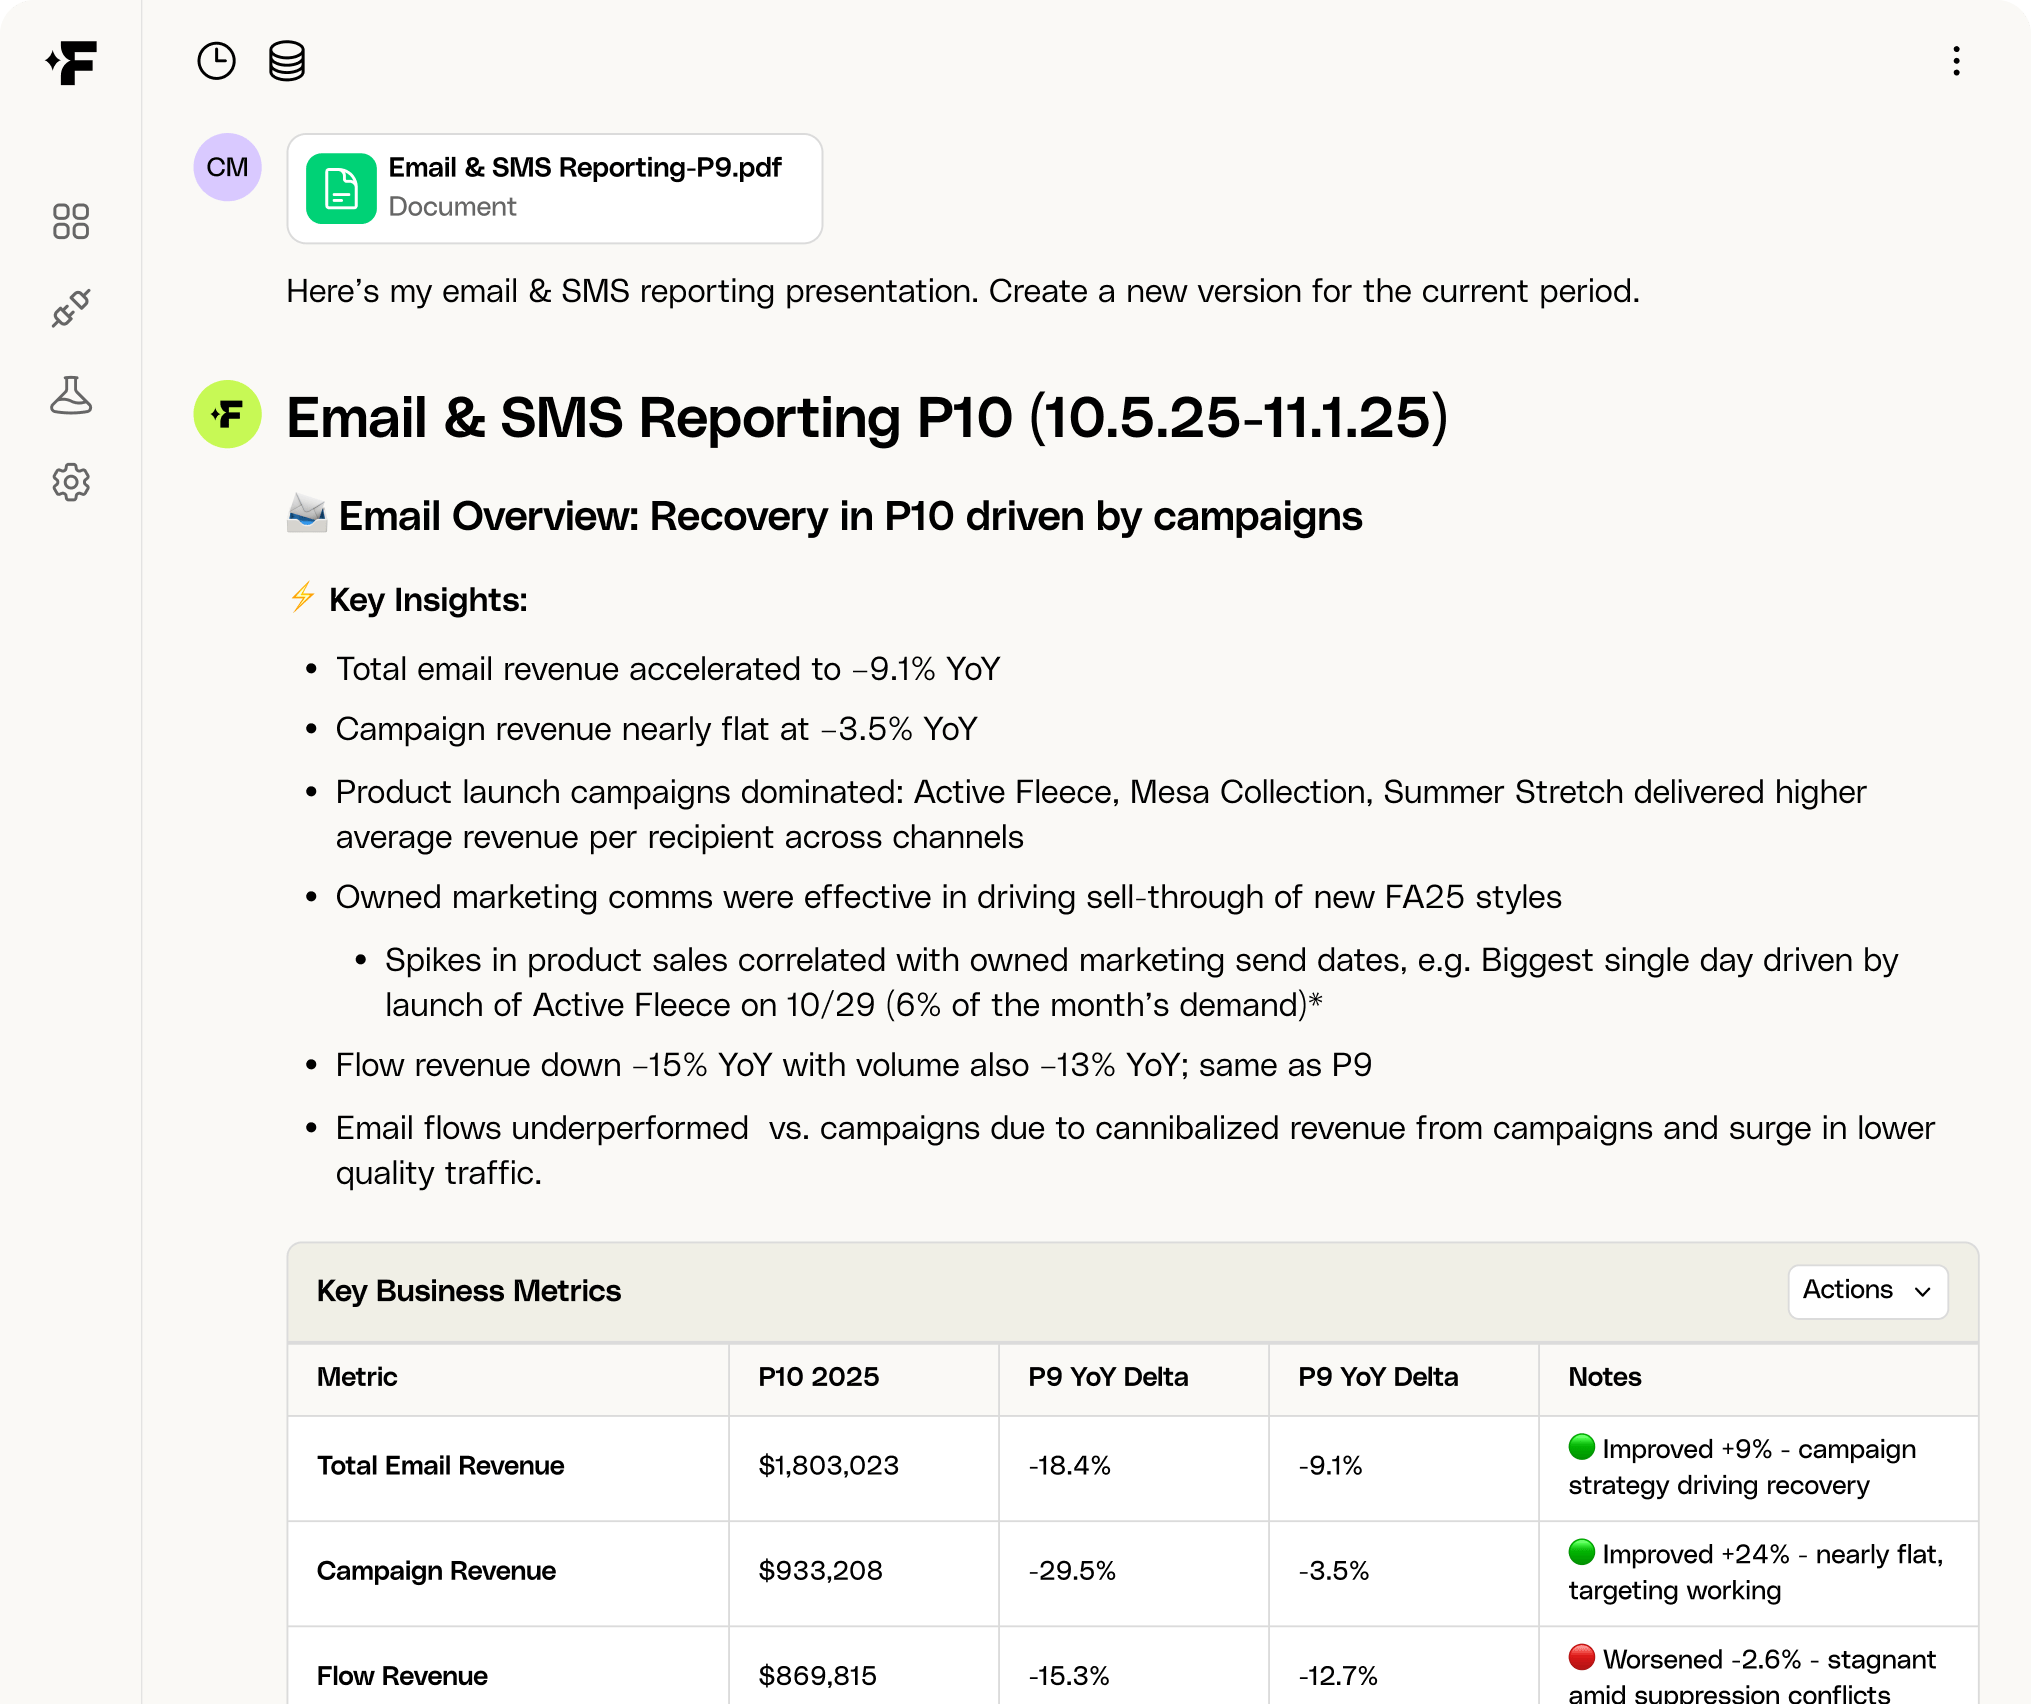The image size is (2031, 1704).
Task: Click the P10 2025 column header
Action: click(818, 1377)
